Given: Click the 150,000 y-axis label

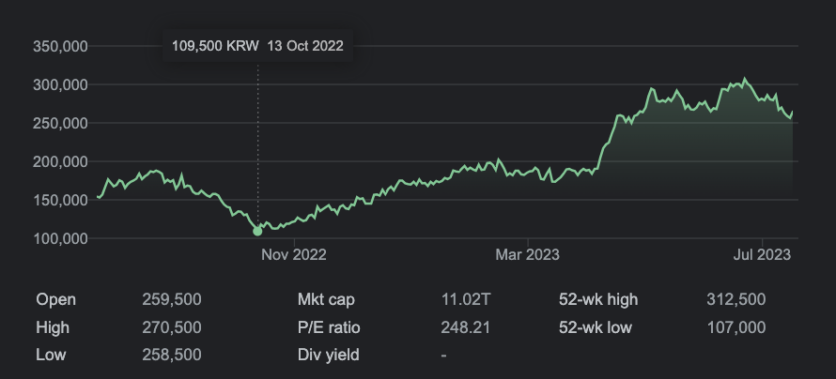Looking at the screenshot, I should coord(60,200).
